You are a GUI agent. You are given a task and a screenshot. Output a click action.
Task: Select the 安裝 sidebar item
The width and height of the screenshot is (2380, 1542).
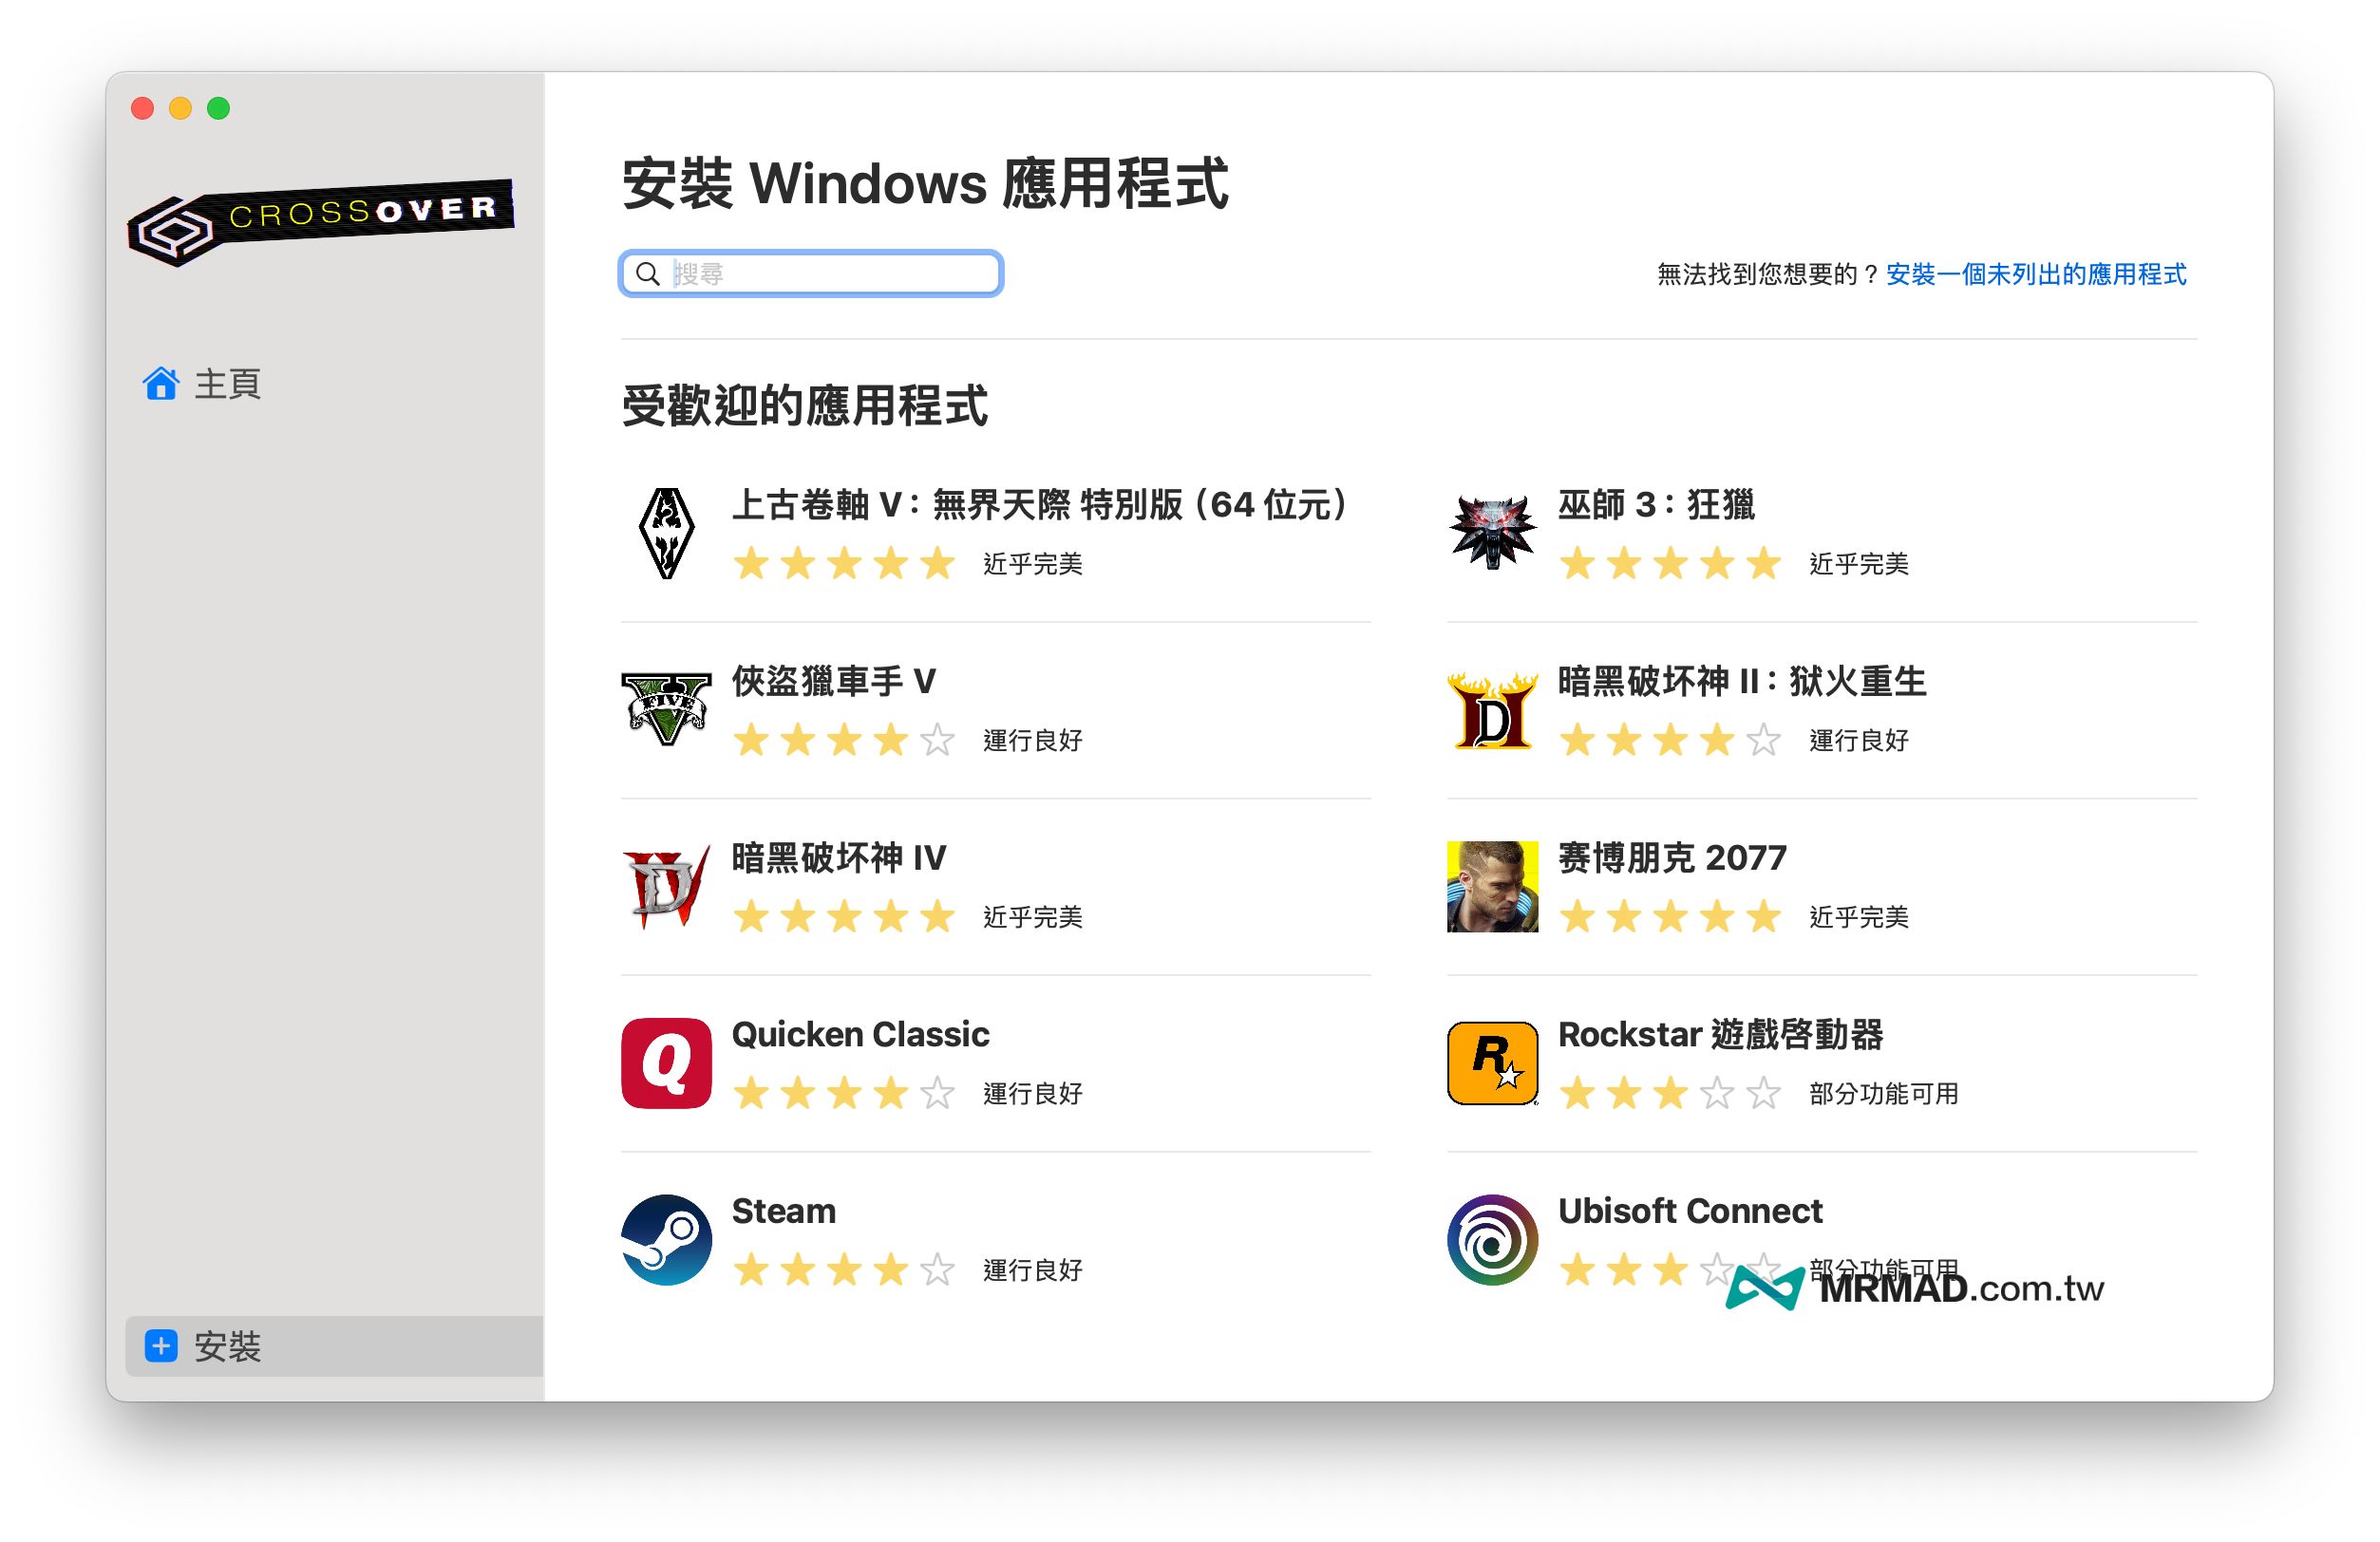coord(334,1346)
